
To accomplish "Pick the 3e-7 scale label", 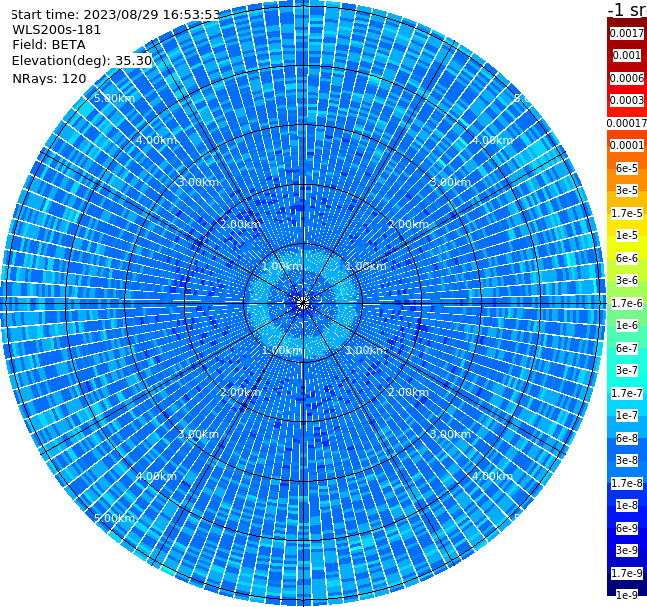I will [627, 370].
